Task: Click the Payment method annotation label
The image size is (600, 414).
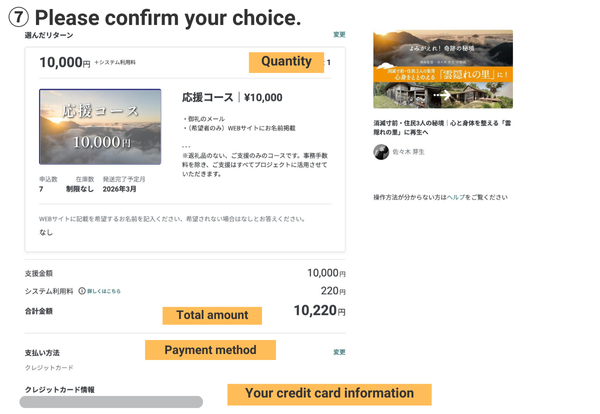Action: tap(210, 350)
